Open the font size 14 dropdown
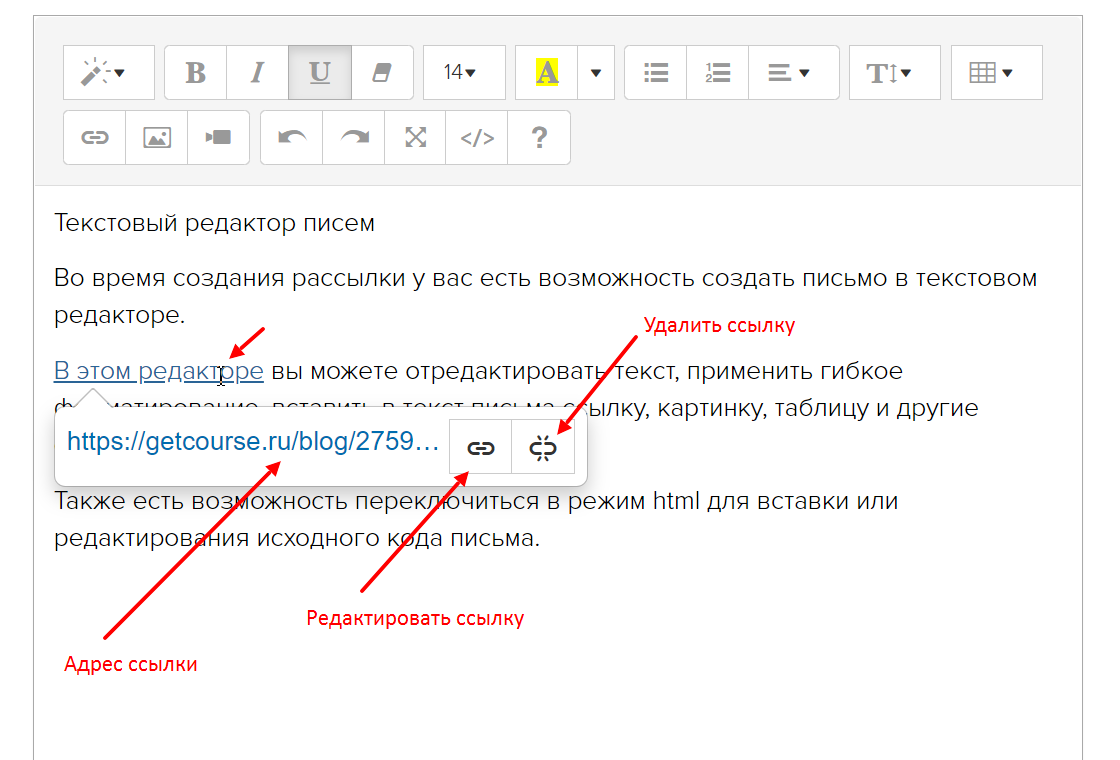The width and height of the screenshot is (1120, 760). (463, 73)
